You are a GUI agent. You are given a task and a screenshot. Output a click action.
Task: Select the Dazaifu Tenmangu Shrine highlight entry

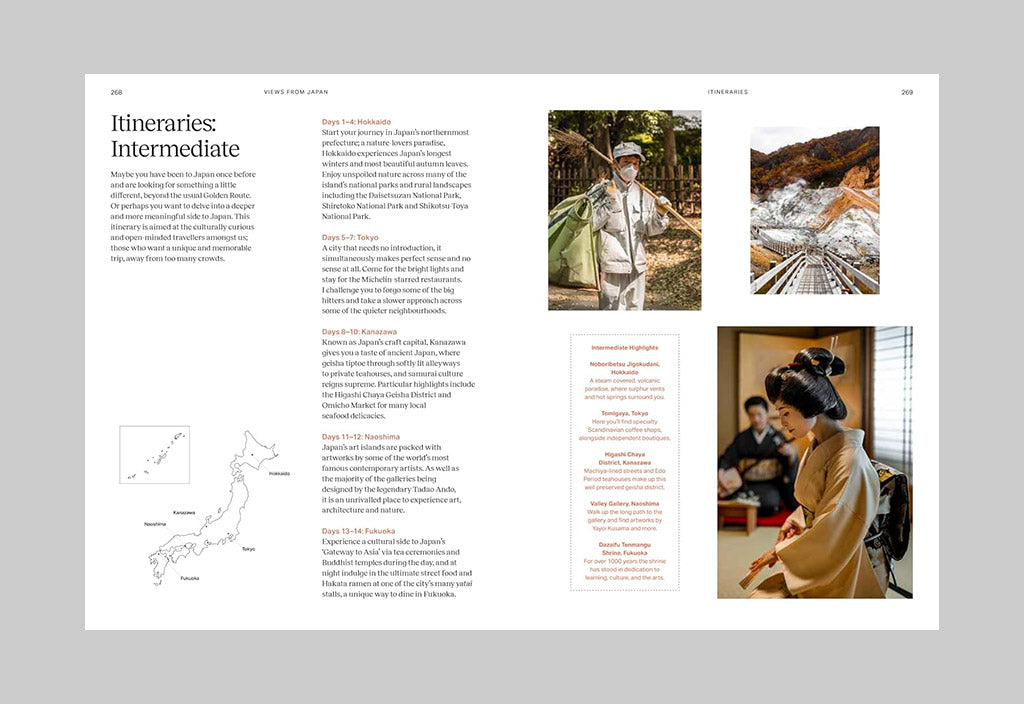tap(626, 548)
